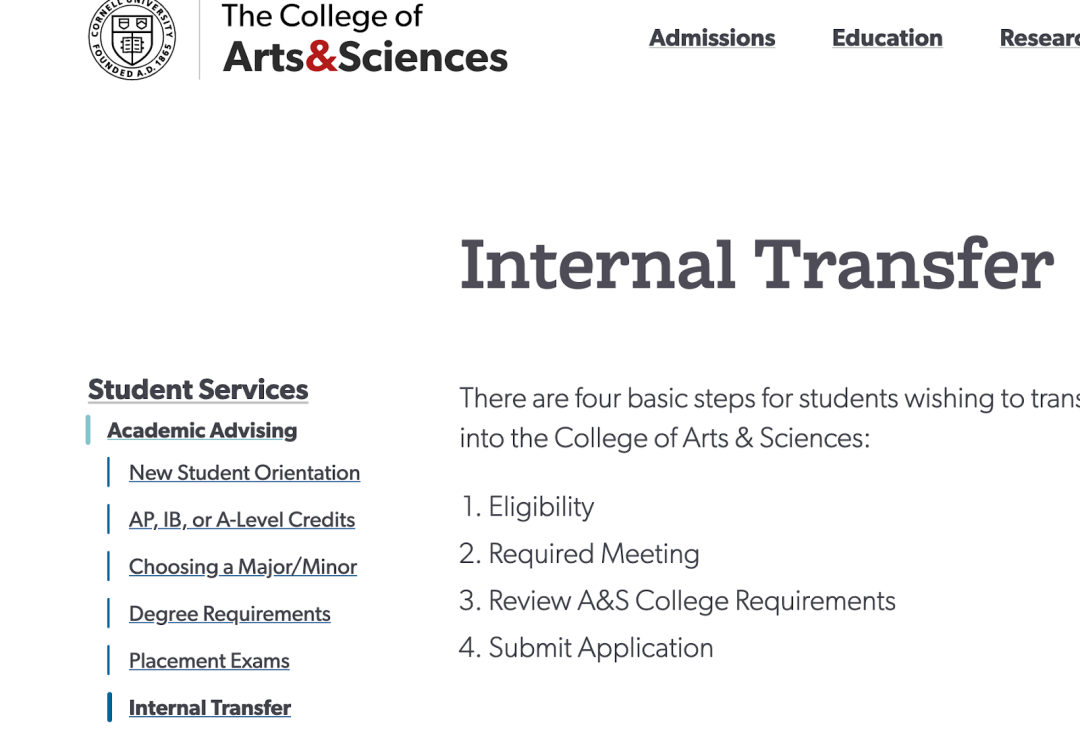Click the College of Arts & Sciences wordmark

[x=365, y=40]
